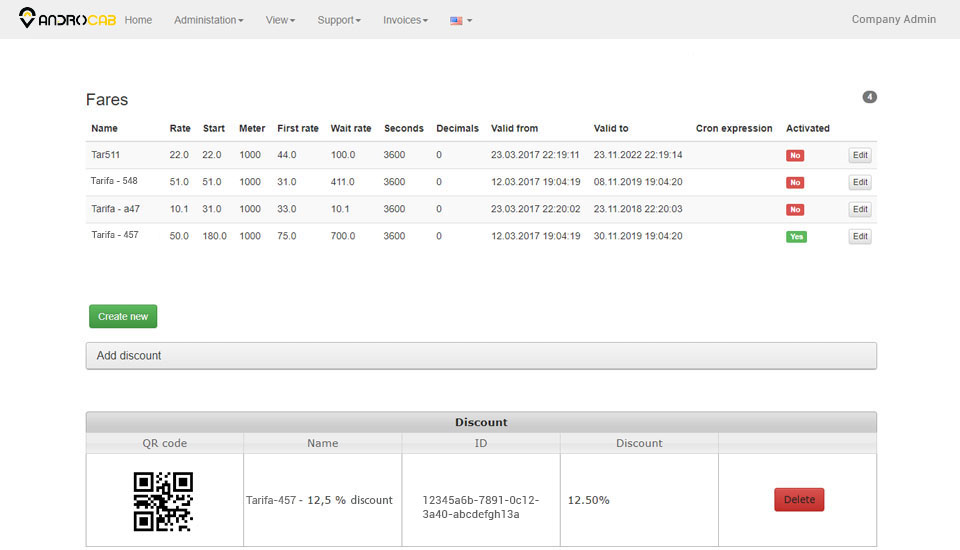The width and height of the screenshot is (960, 550).
Task: Expand the Add discount panel
Action: 481,356
